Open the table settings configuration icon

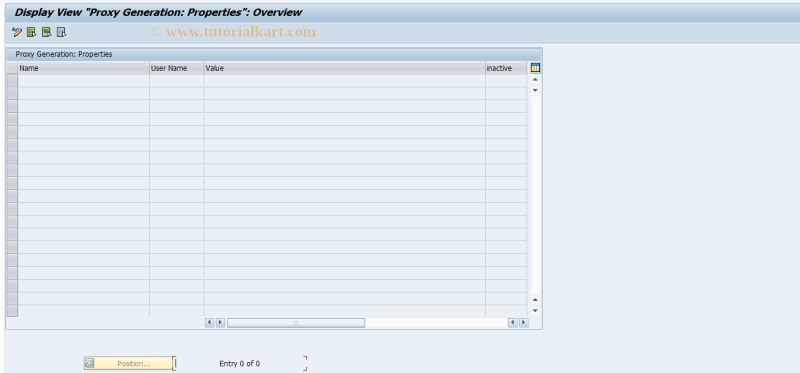[535, 68]
